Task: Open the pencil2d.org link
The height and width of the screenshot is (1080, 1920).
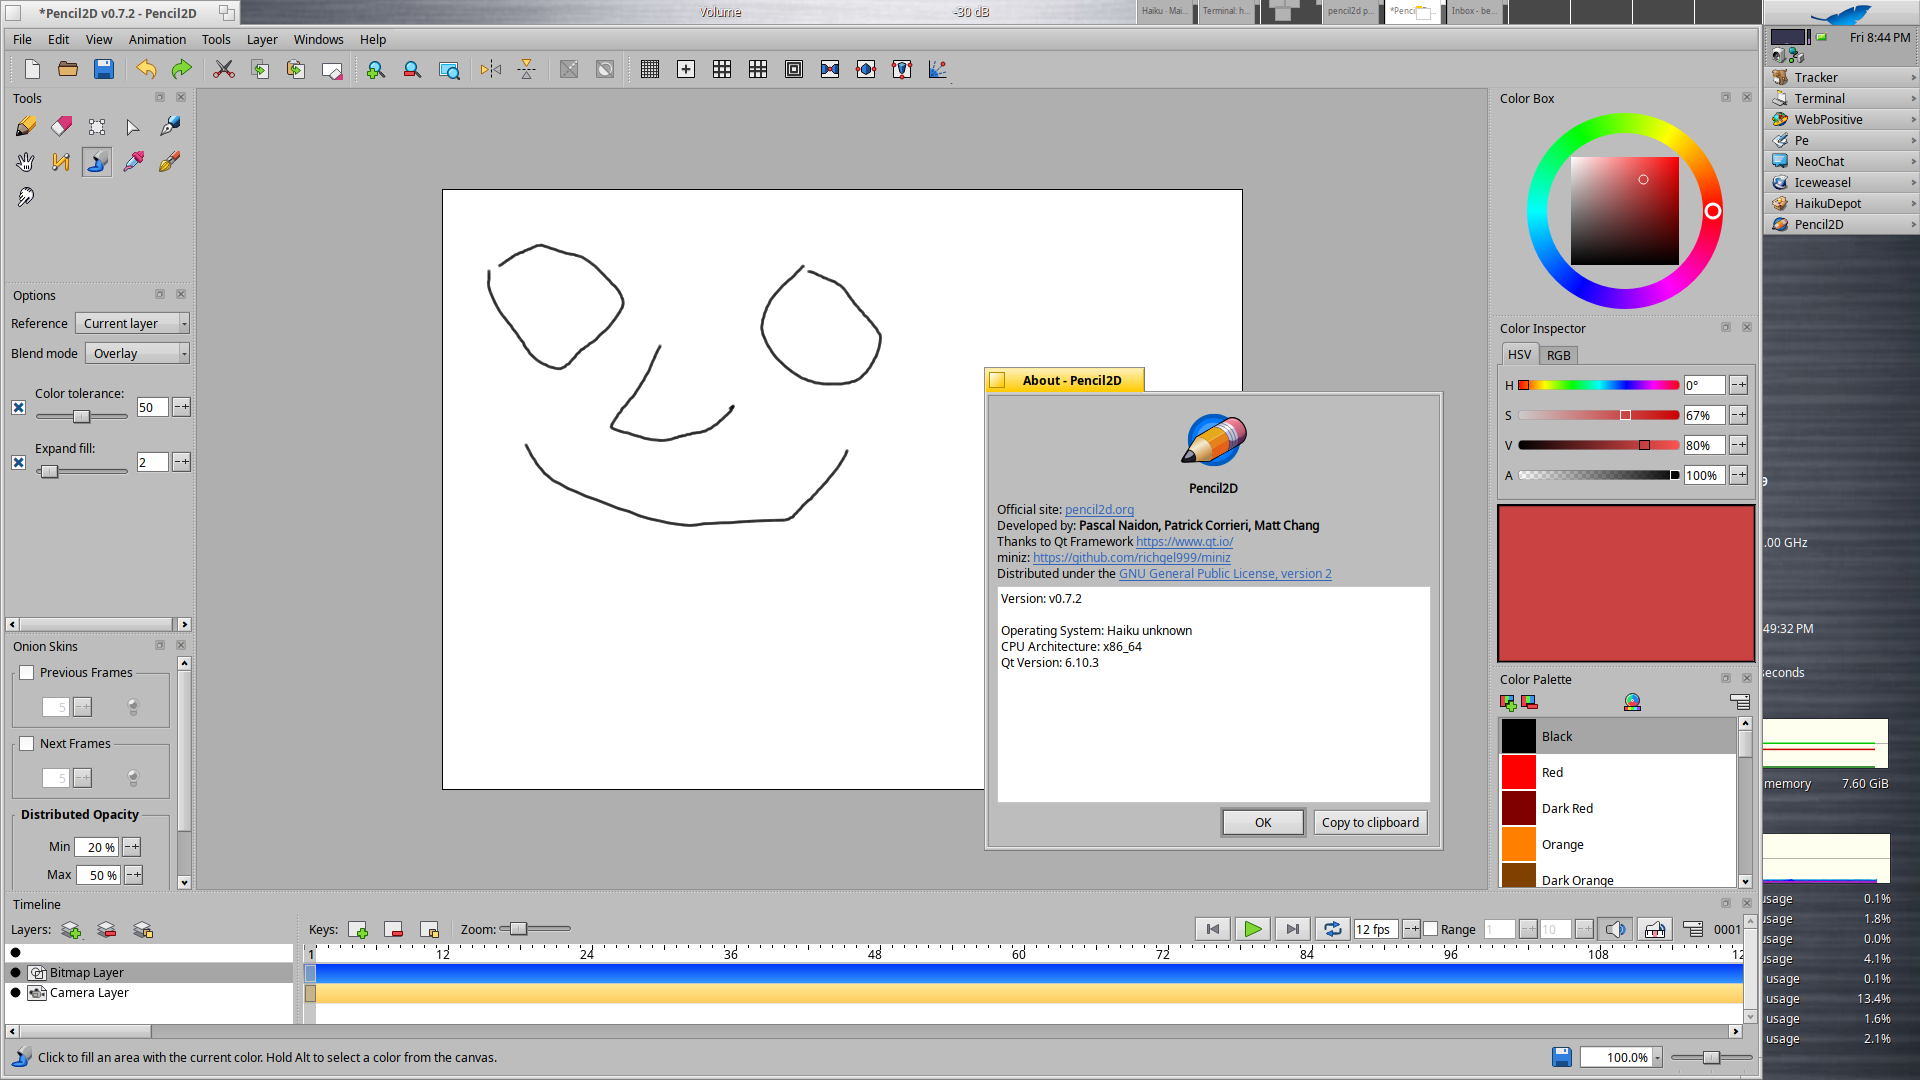Action: click(x=1099, y=510)
